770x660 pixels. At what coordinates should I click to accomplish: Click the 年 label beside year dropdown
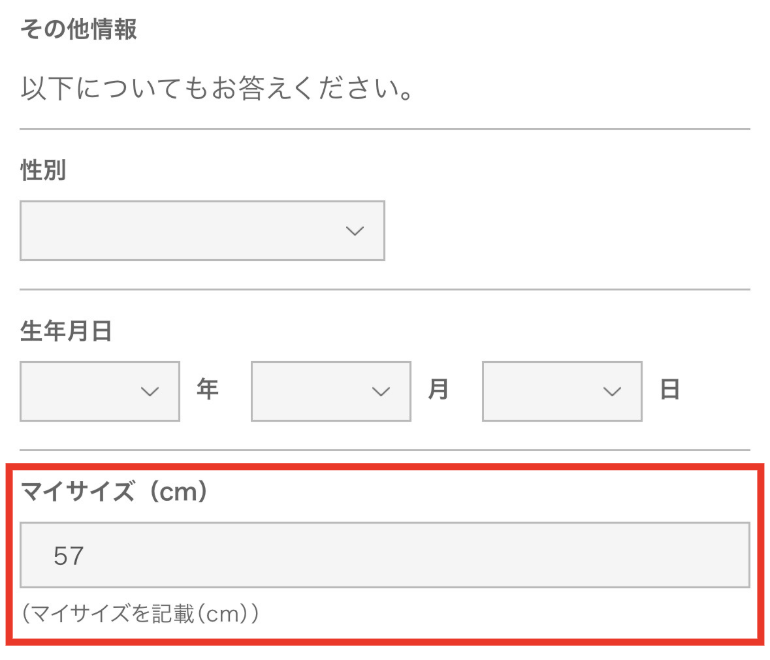click(x=207, y=390)
